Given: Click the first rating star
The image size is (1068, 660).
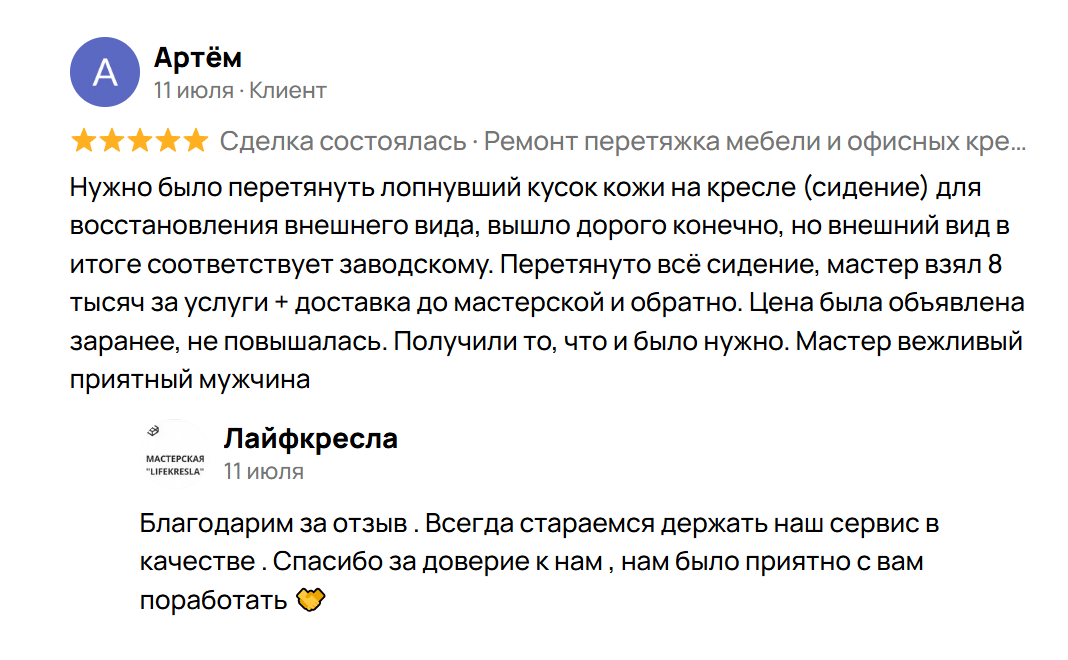Looking at the screenshot, I should coord(84,141).
